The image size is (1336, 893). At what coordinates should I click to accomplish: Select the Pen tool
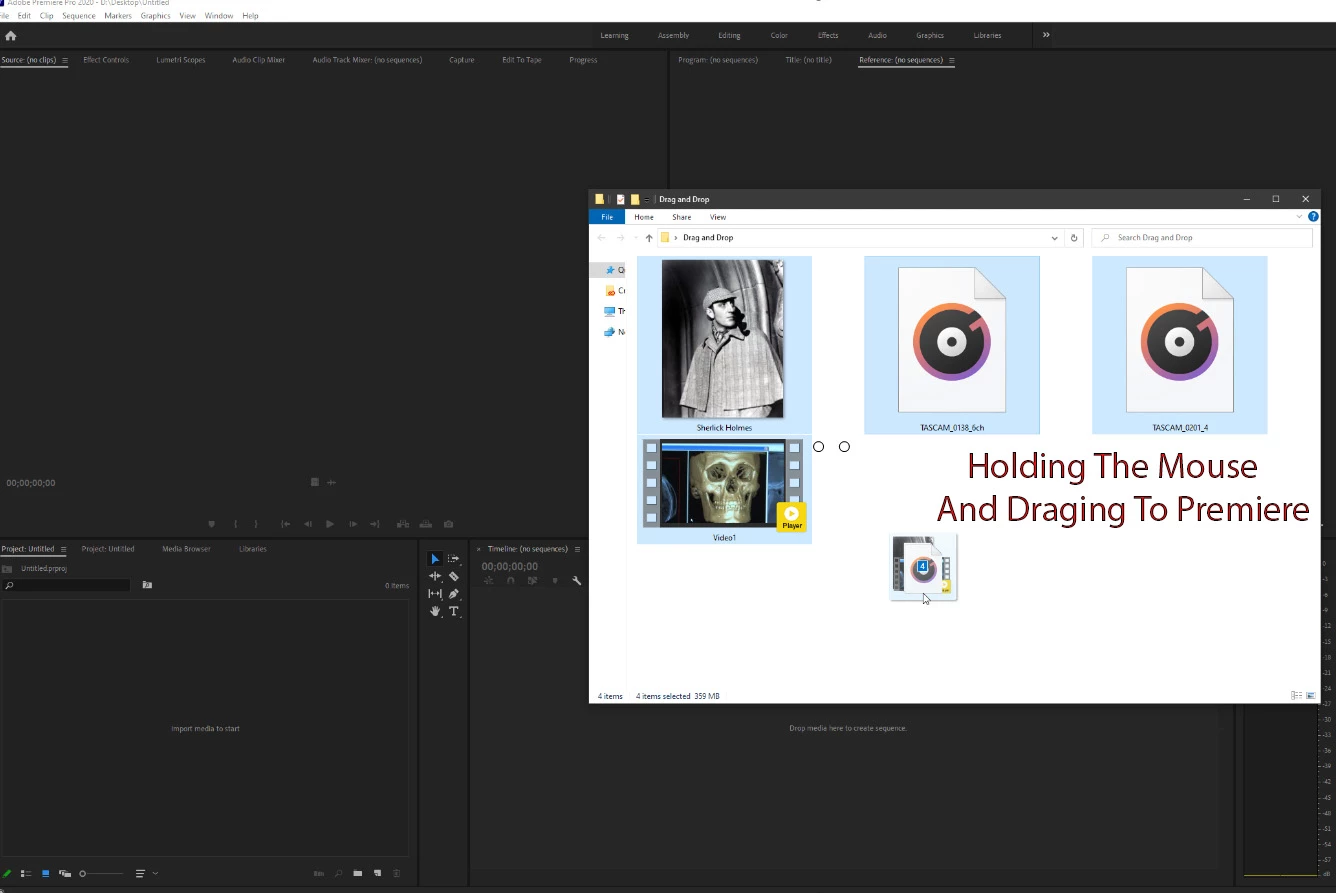(454, 594)
